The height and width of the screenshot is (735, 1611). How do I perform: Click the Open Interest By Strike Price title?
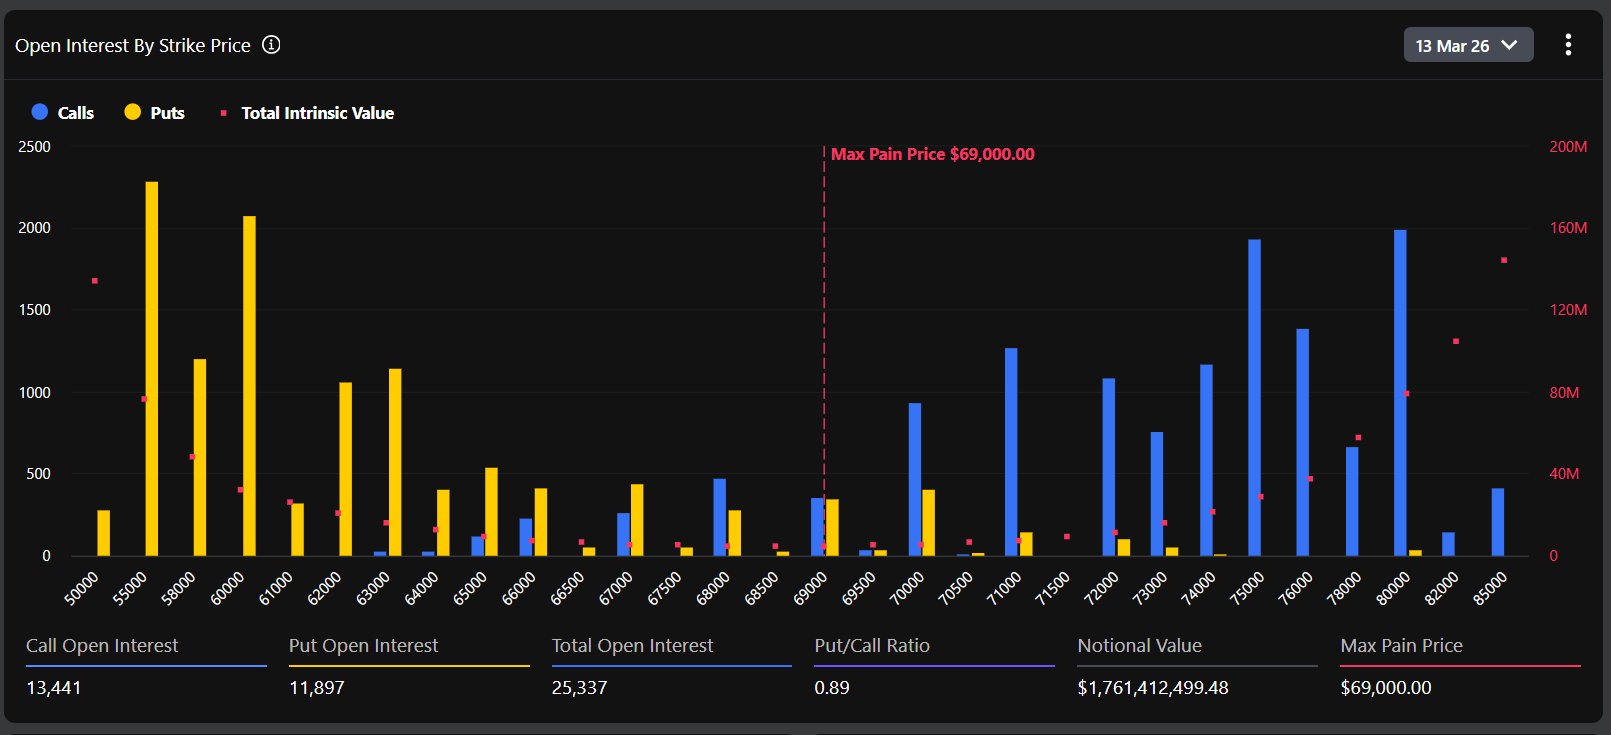click(133, 46)
